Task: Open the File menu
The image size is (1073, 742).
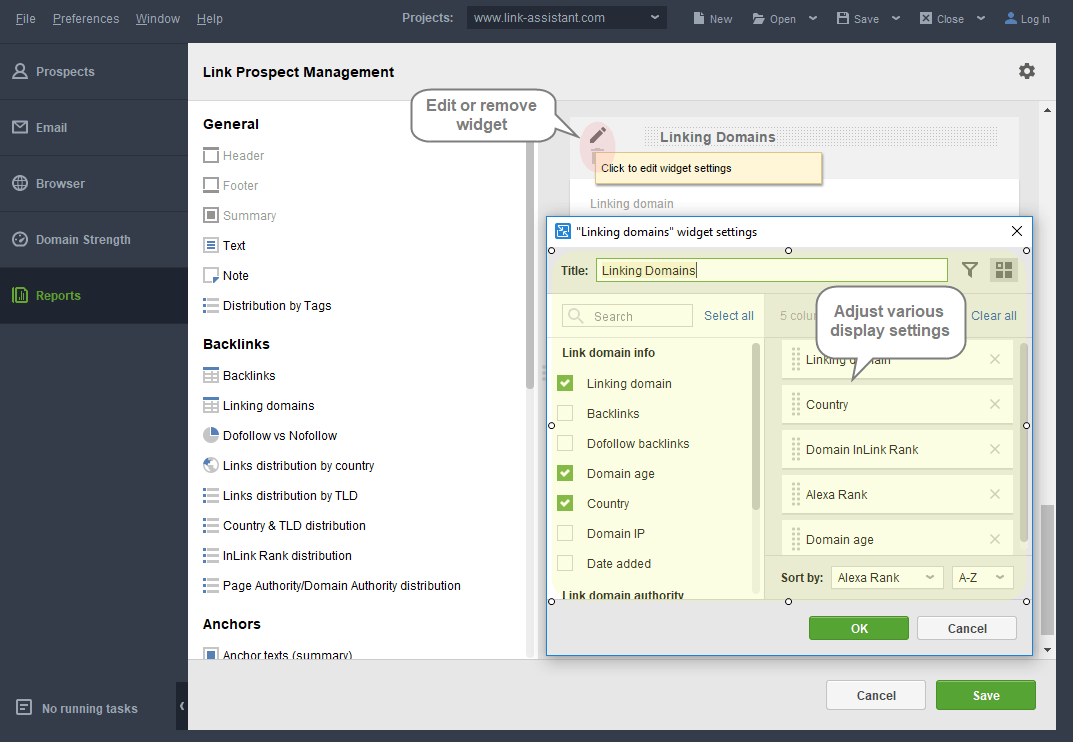Action: (25, 18)
